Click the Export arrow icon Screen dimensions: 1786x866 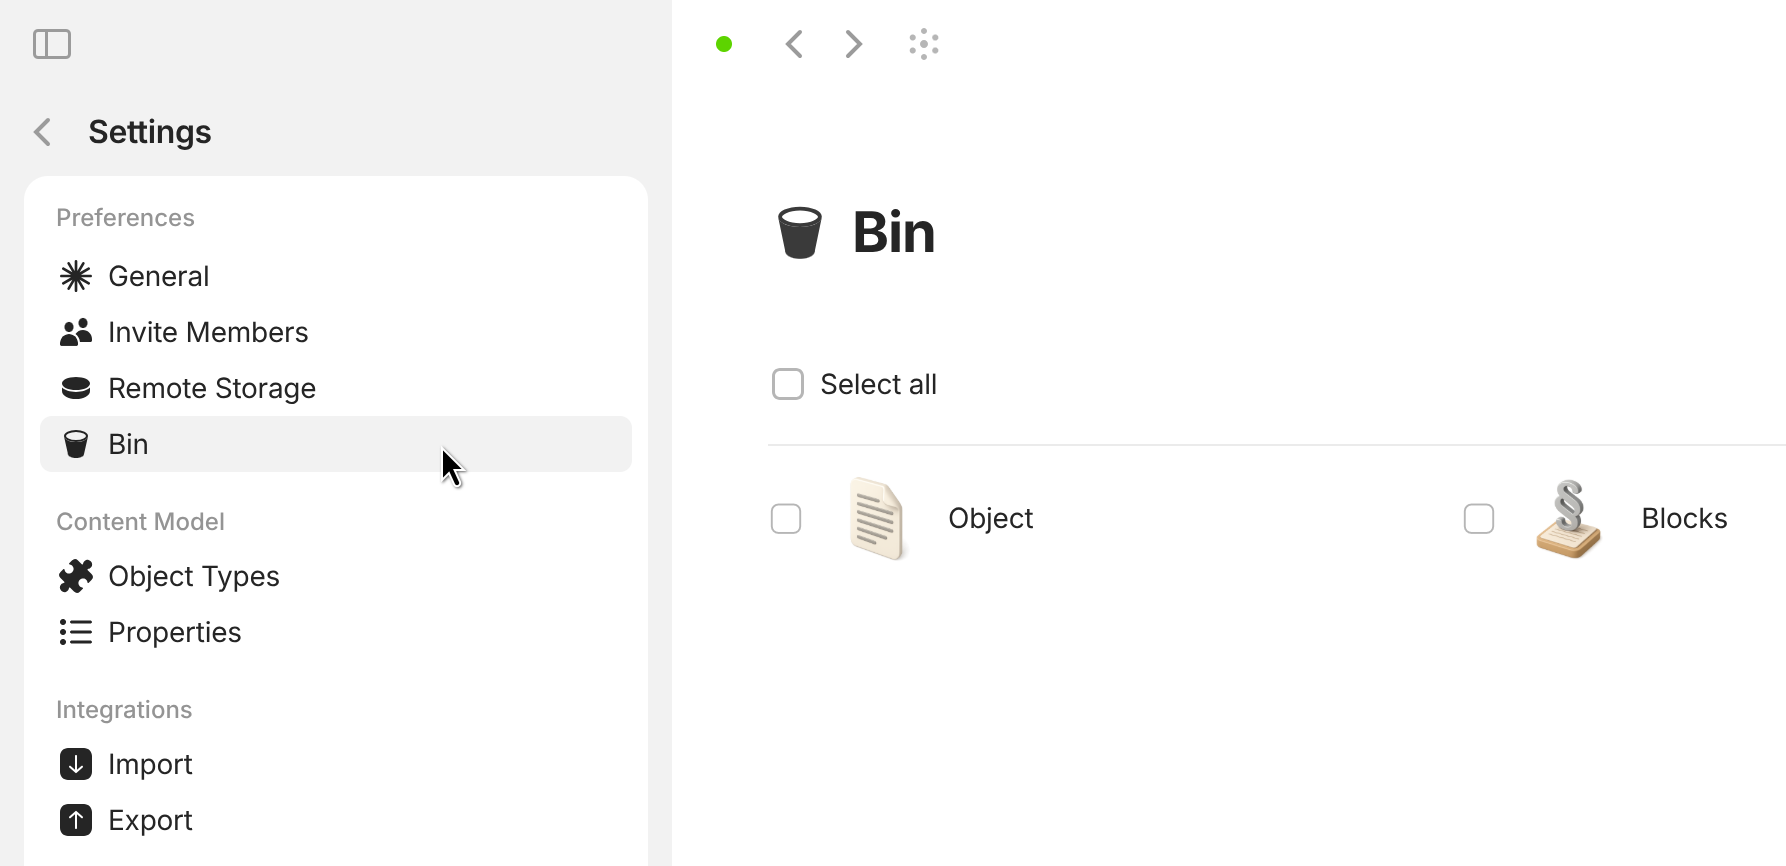[76, 820]
